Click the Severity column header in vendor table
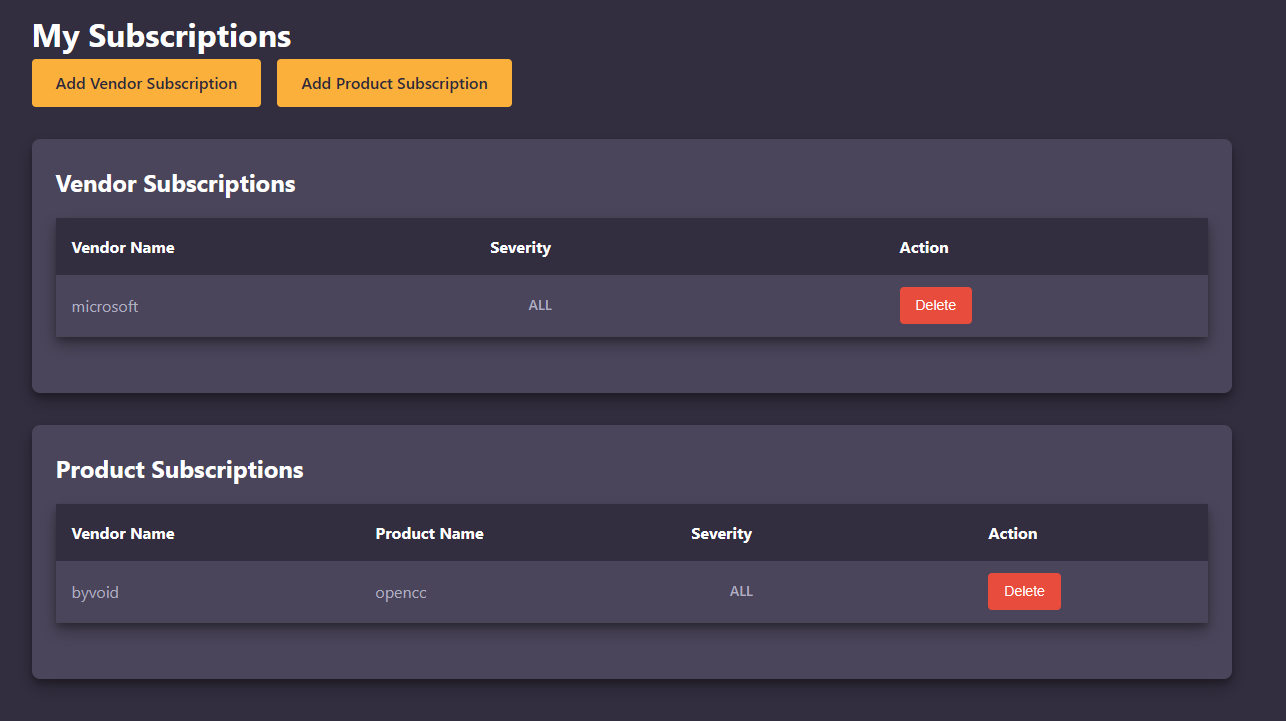 [x=520, y=247]
